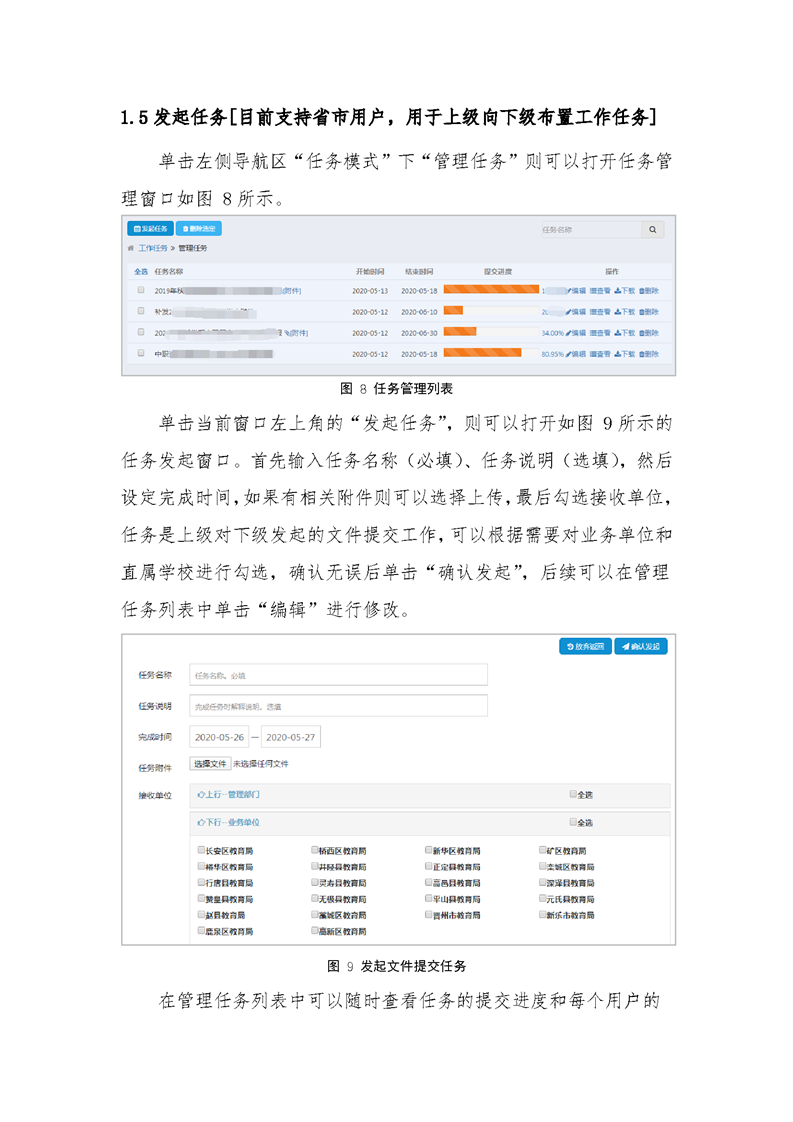Check the 裕华区教育局 checkbox
The width and height of the screenshot is (793, 1122).
pyautogui.click(x=201, y=866)
